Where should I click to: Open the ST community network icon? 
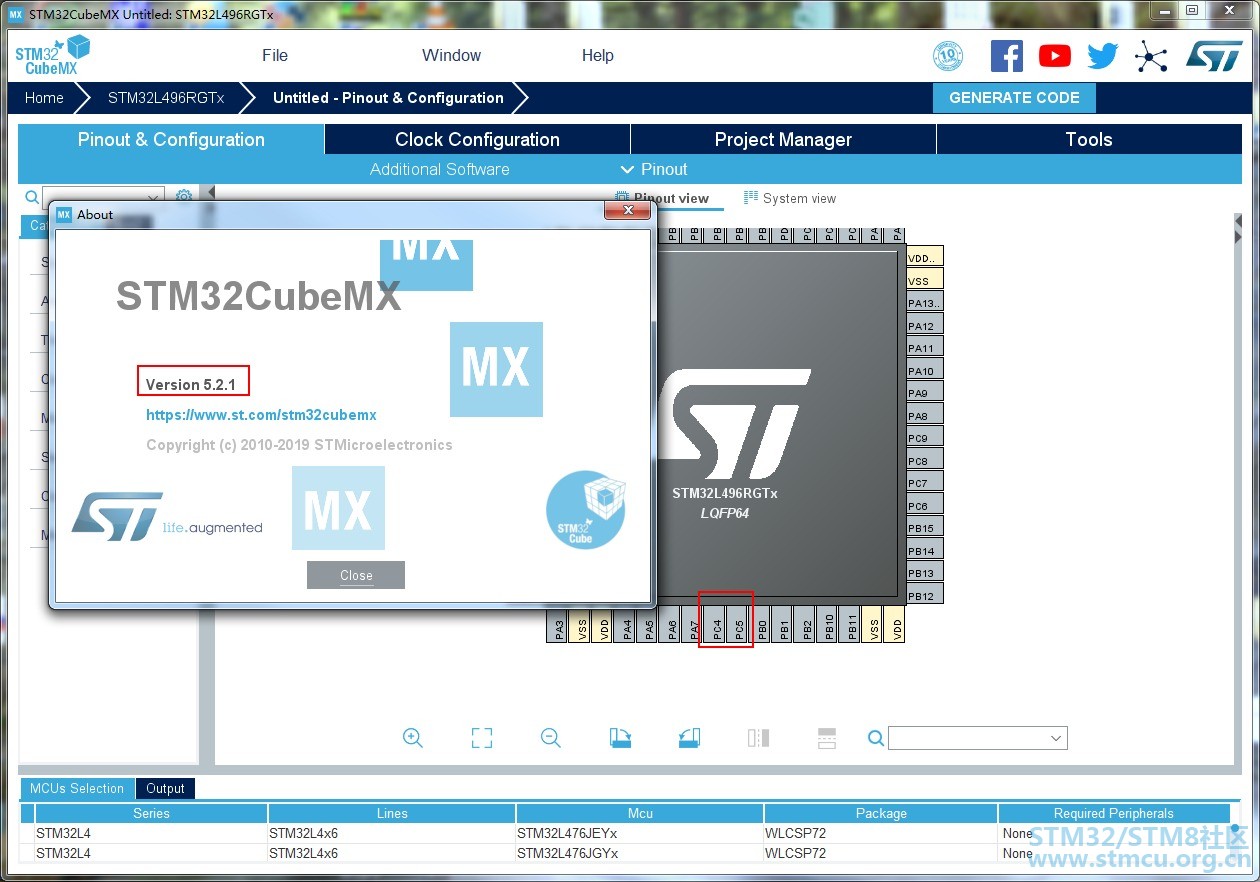click(x=1151, y=56)
